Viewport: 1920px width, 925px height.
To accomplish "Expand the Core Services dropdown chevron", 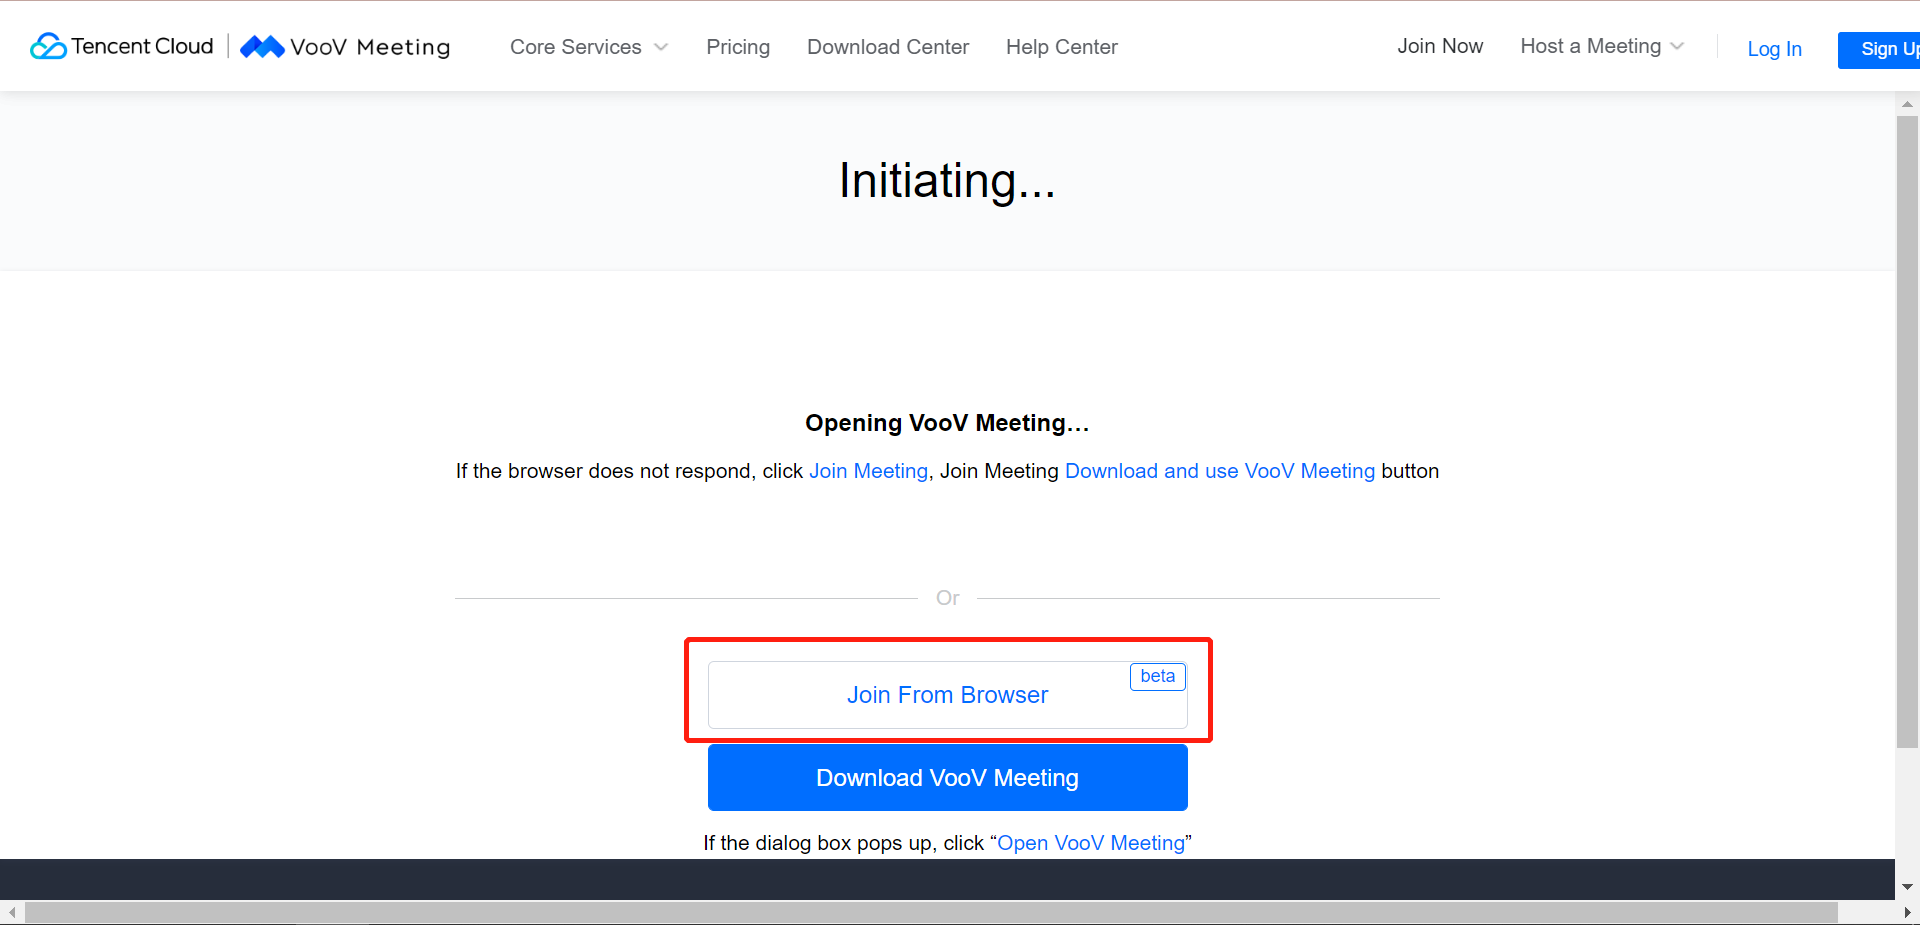I will [x=661, y=47].
